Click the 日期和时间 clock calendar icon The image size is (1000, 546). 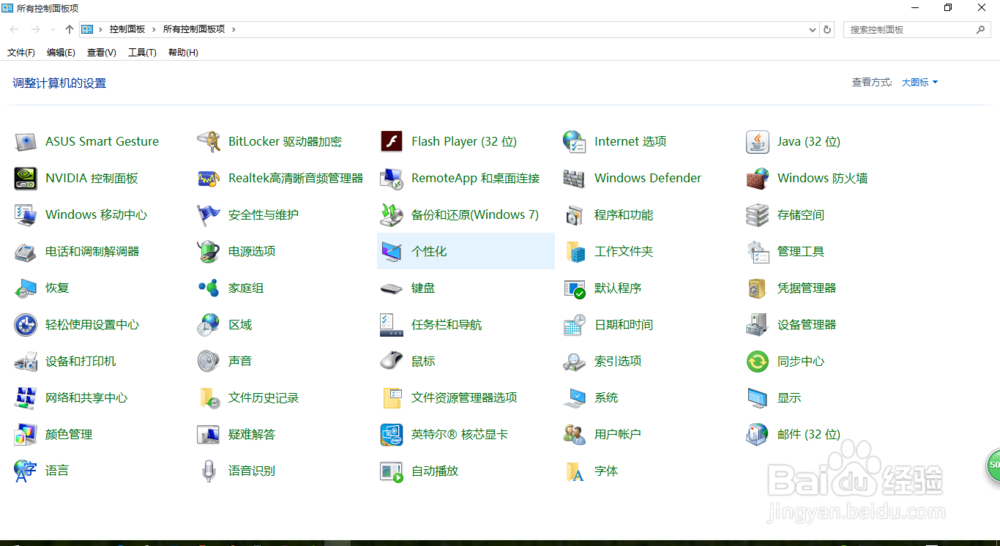point(574,325)
